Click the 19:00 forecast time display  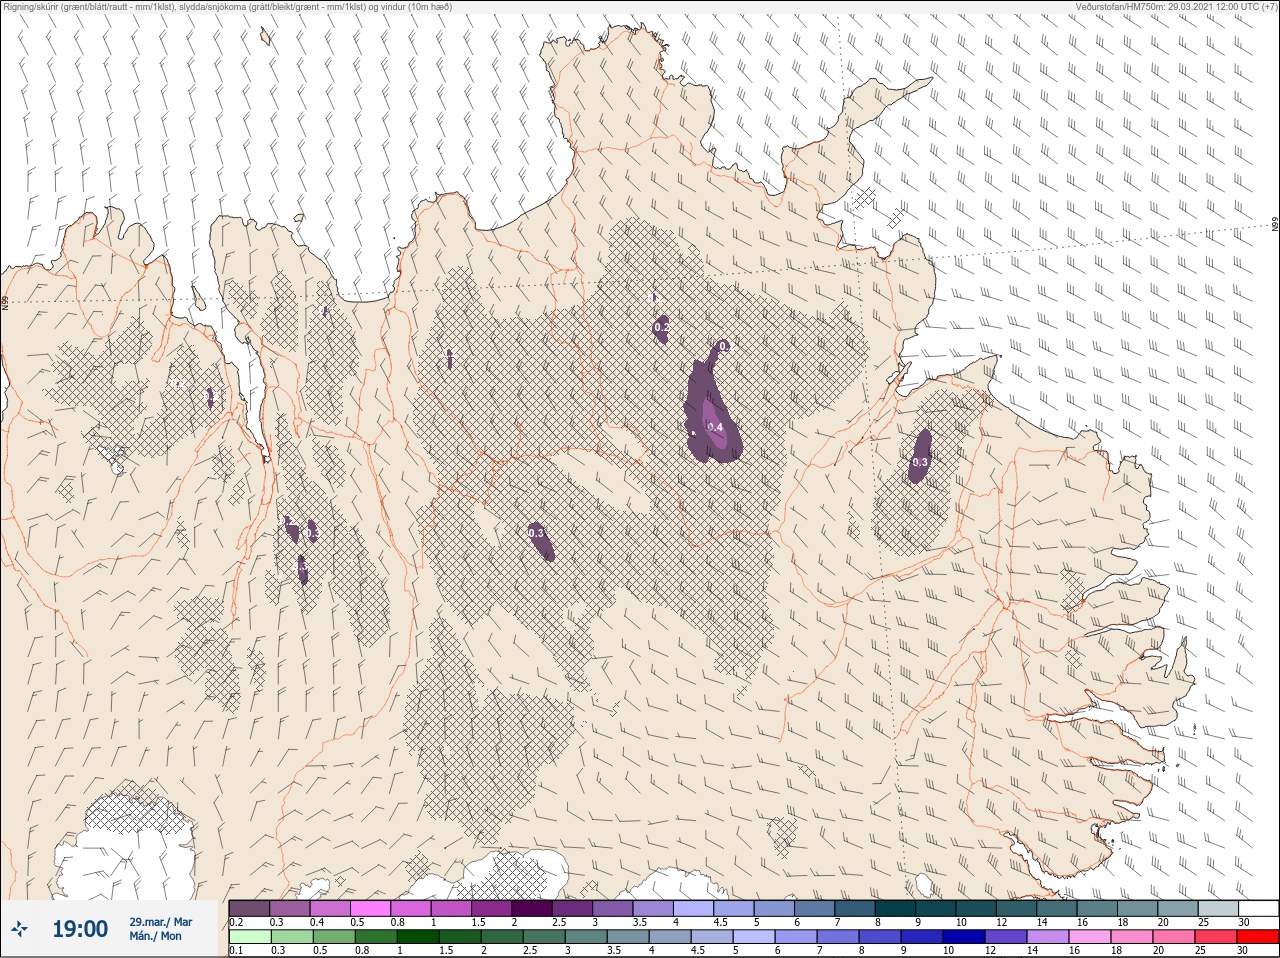coord(80,929)
